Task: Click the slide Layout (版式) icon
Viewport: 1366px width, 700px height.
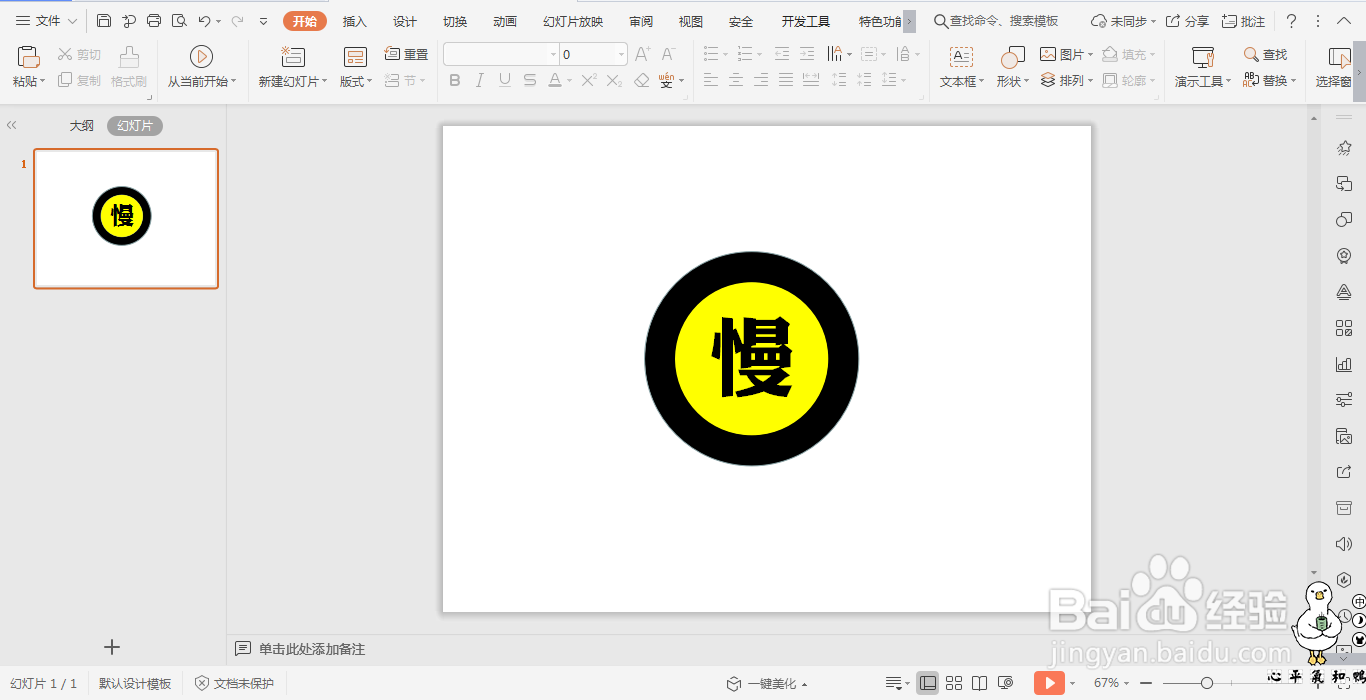Action: tap(355, 57)
